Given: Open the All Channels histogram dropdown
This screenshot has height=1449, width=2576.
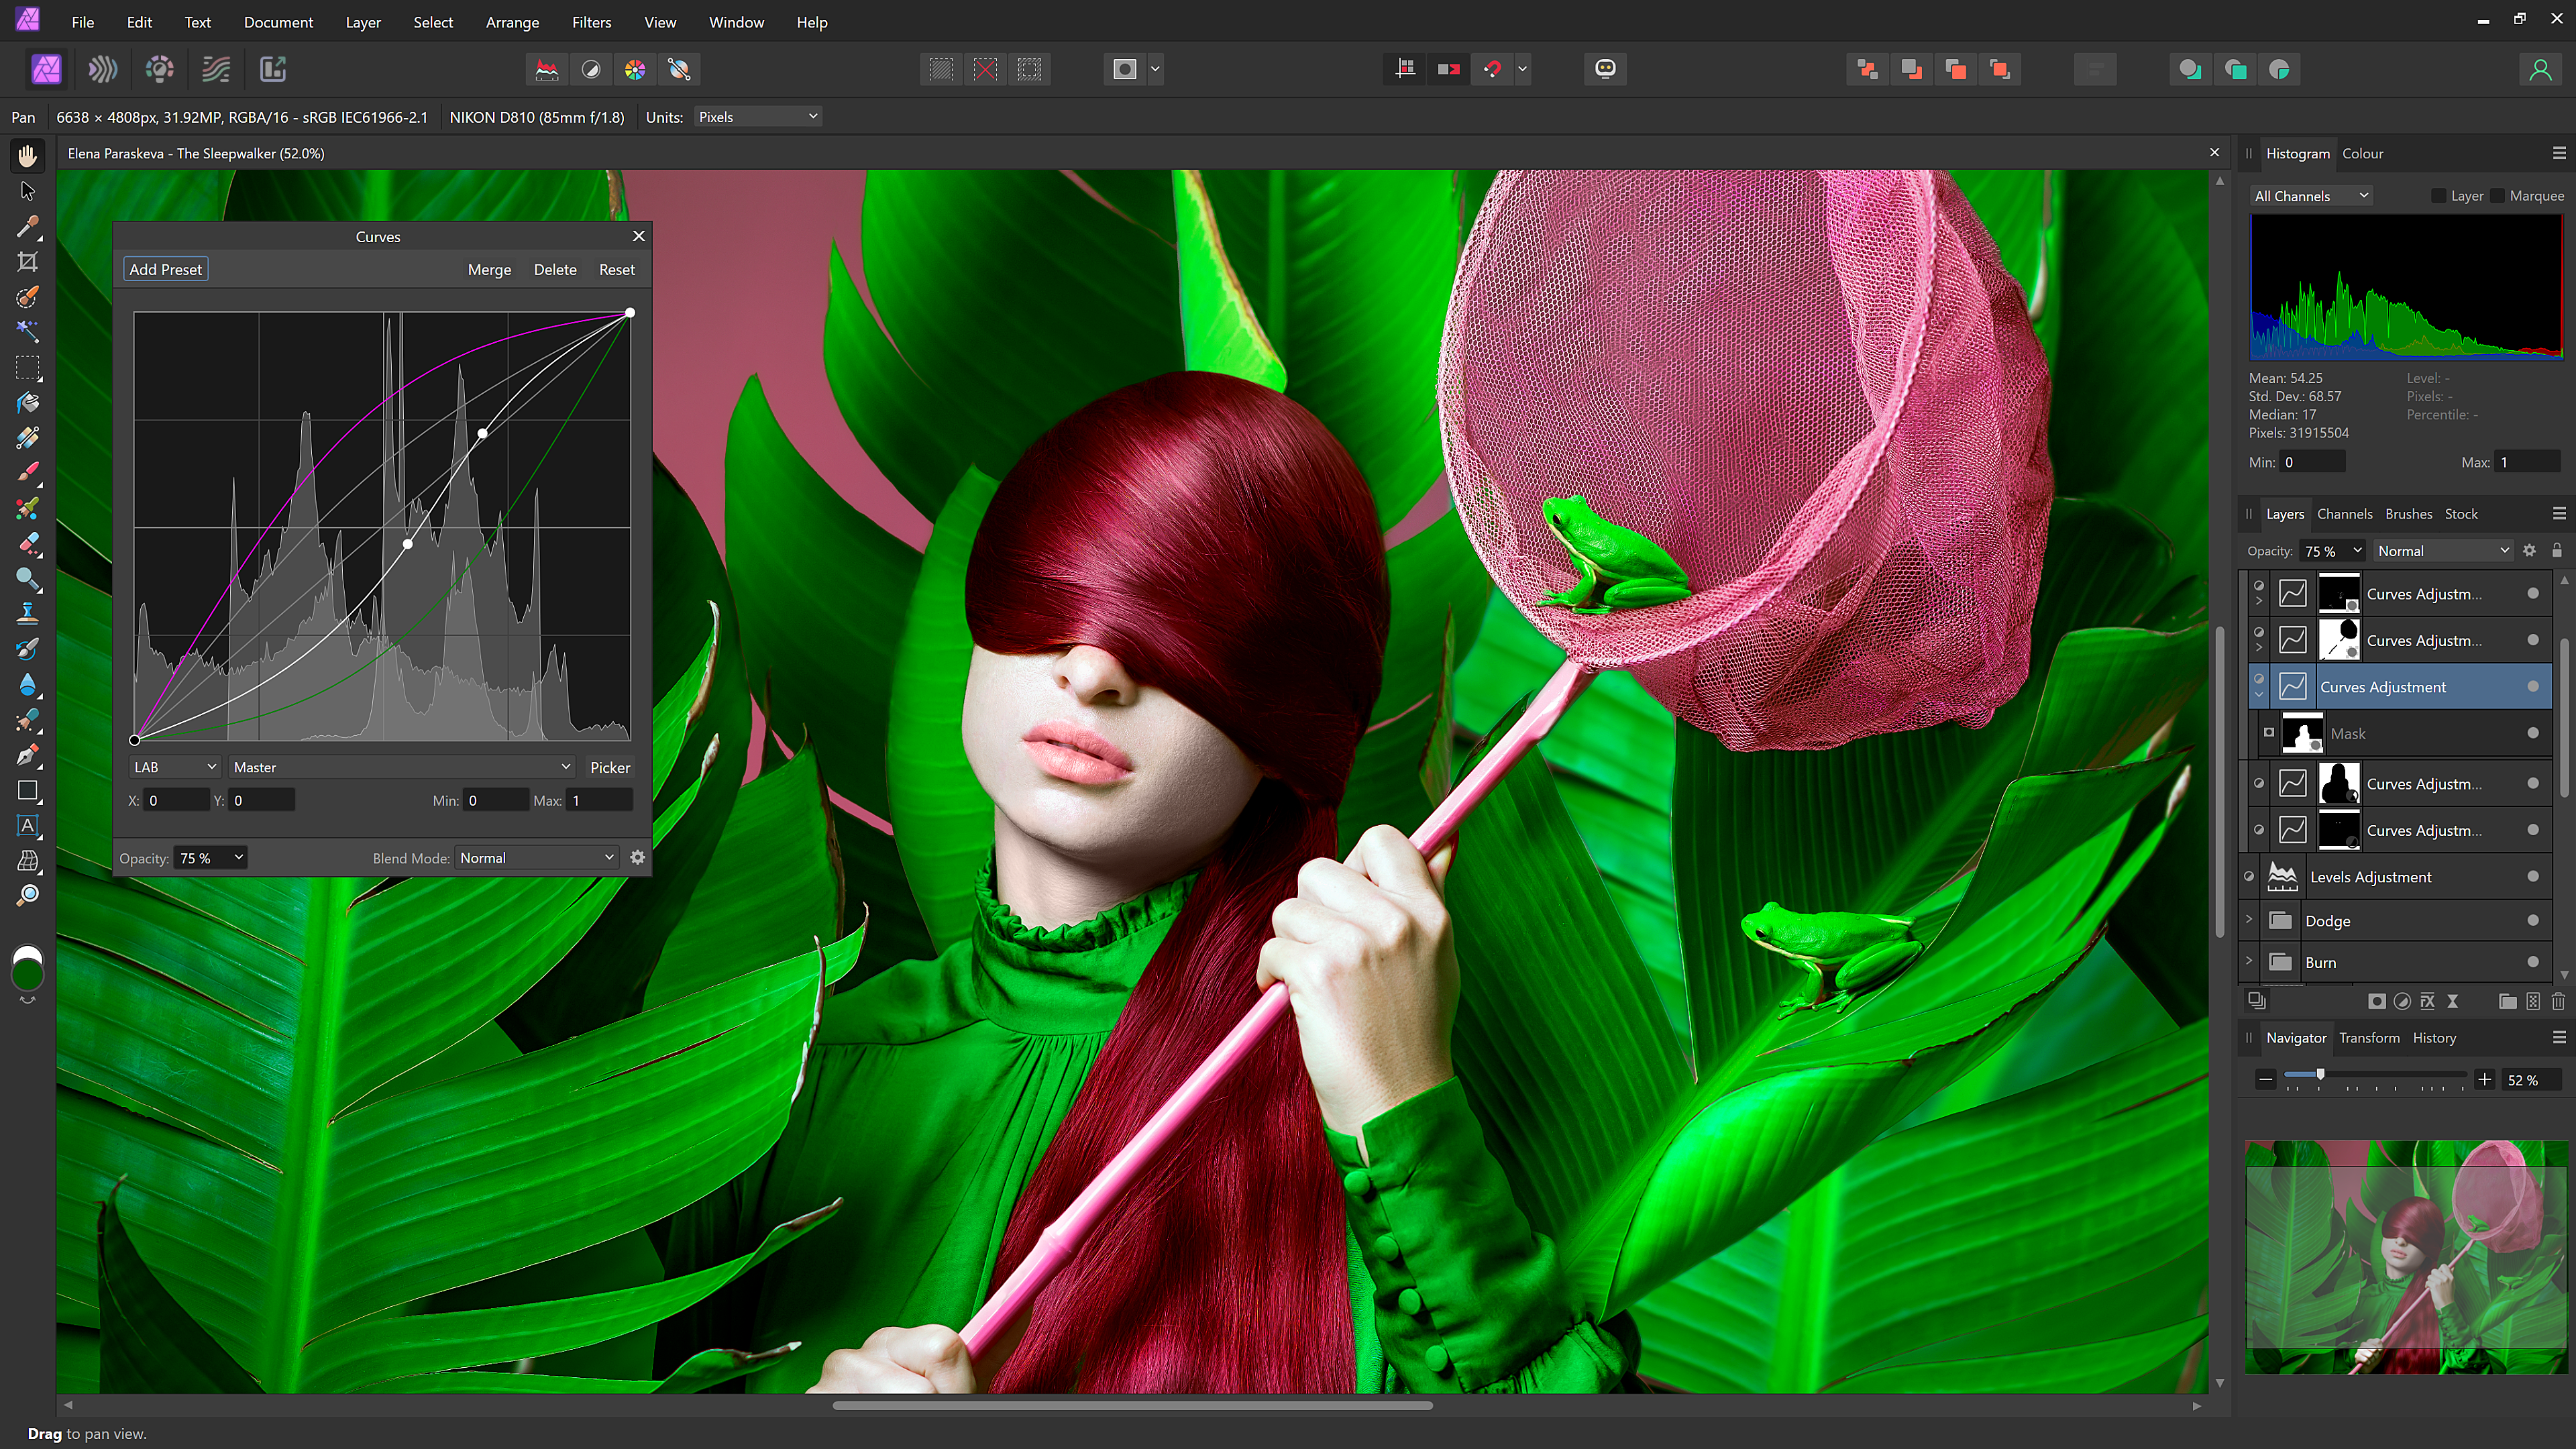Looking at the screenshot, I should pyautogui.click(x=2311, y=196).
